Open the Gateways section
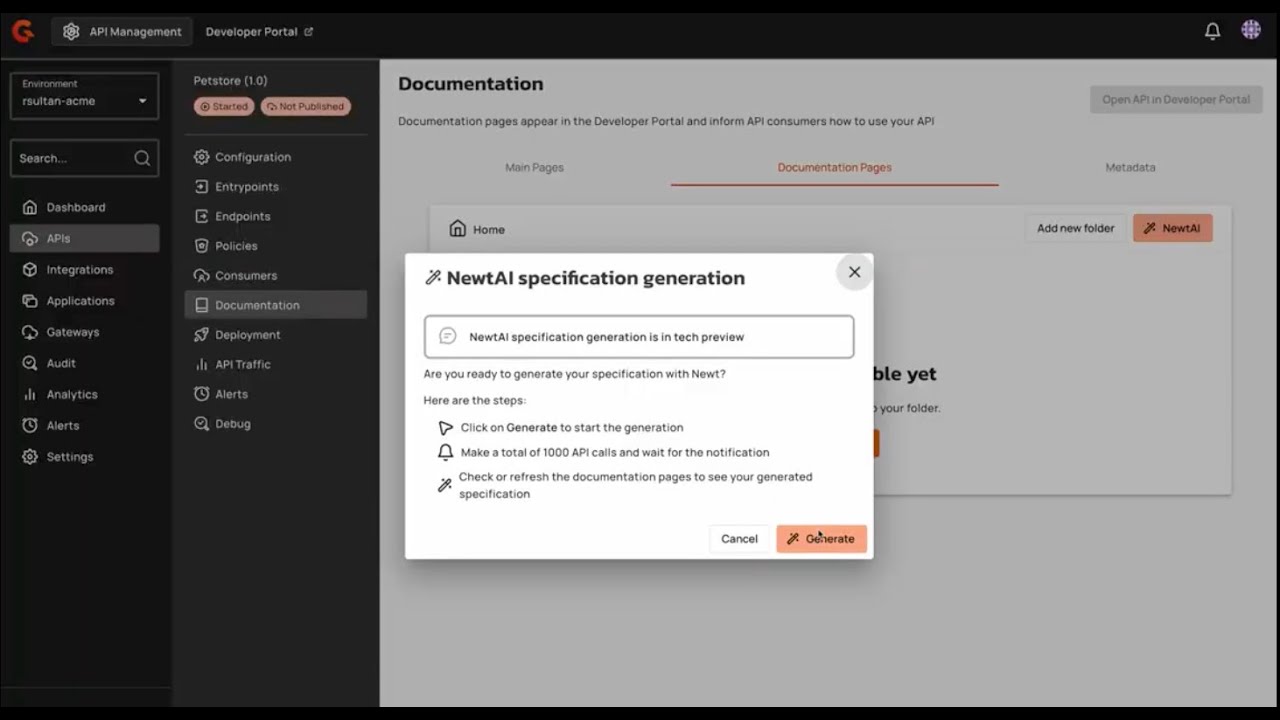The image size is (1280, 720). (70, 332)
